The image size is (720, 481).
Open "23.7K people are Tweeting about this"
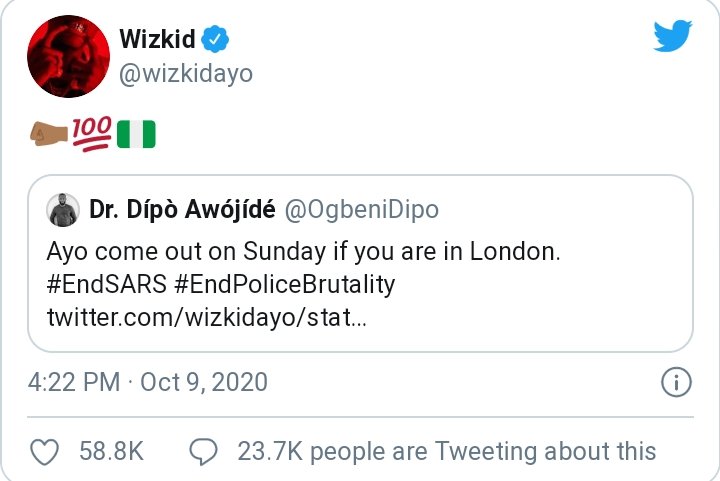pyautogui.click(x=446, y=452)
